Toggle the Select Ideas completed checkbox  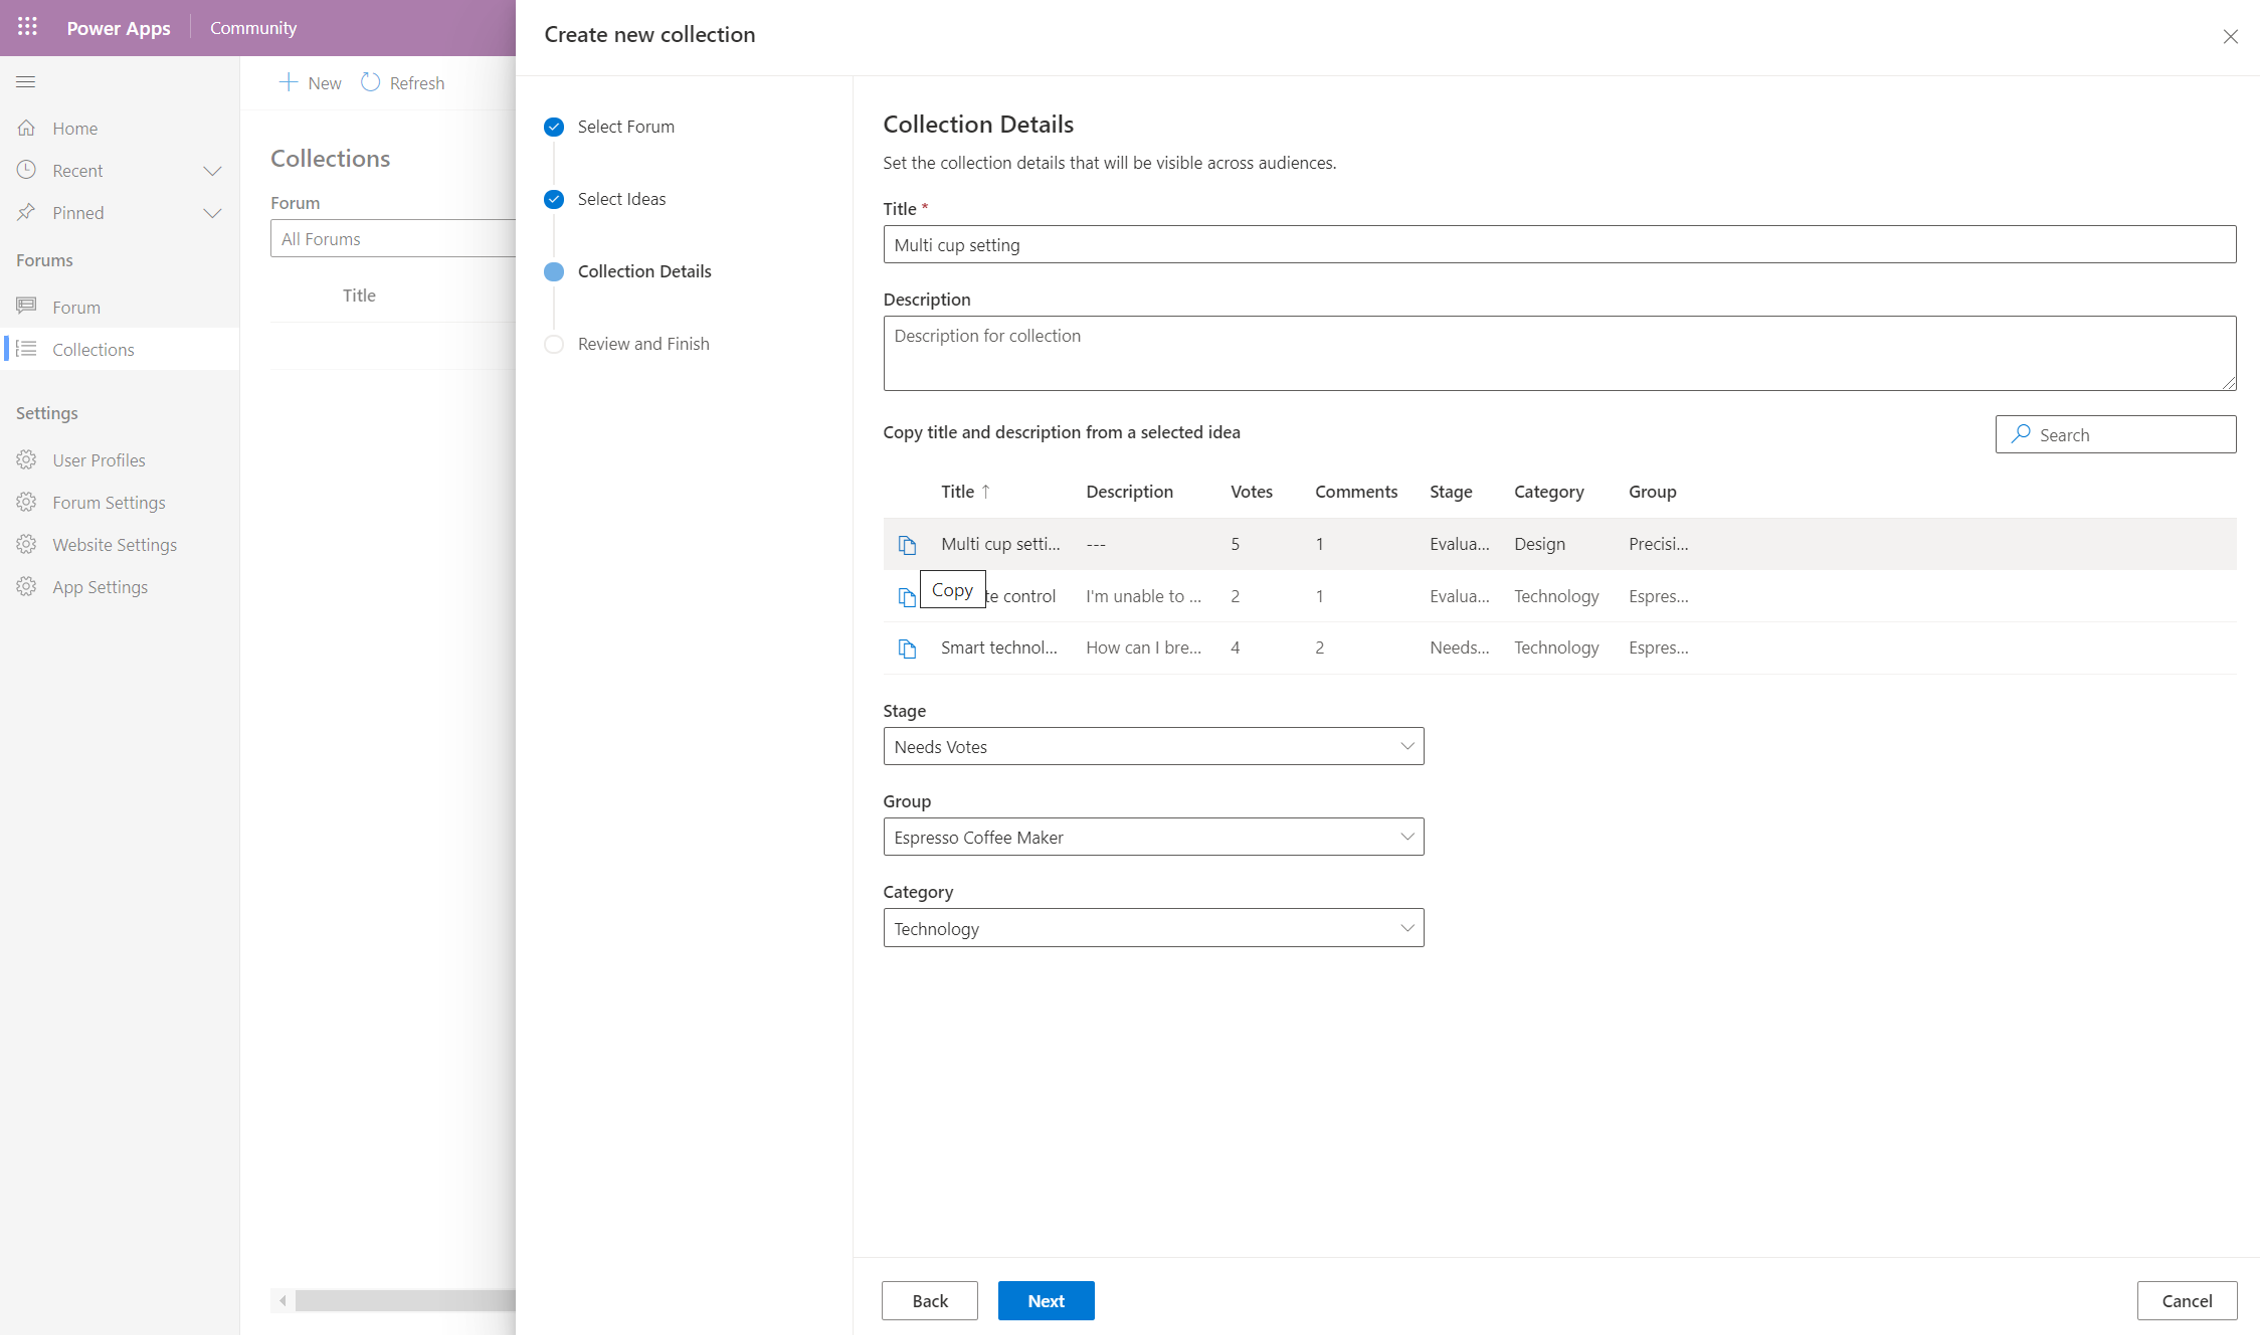tap(555, 198)
